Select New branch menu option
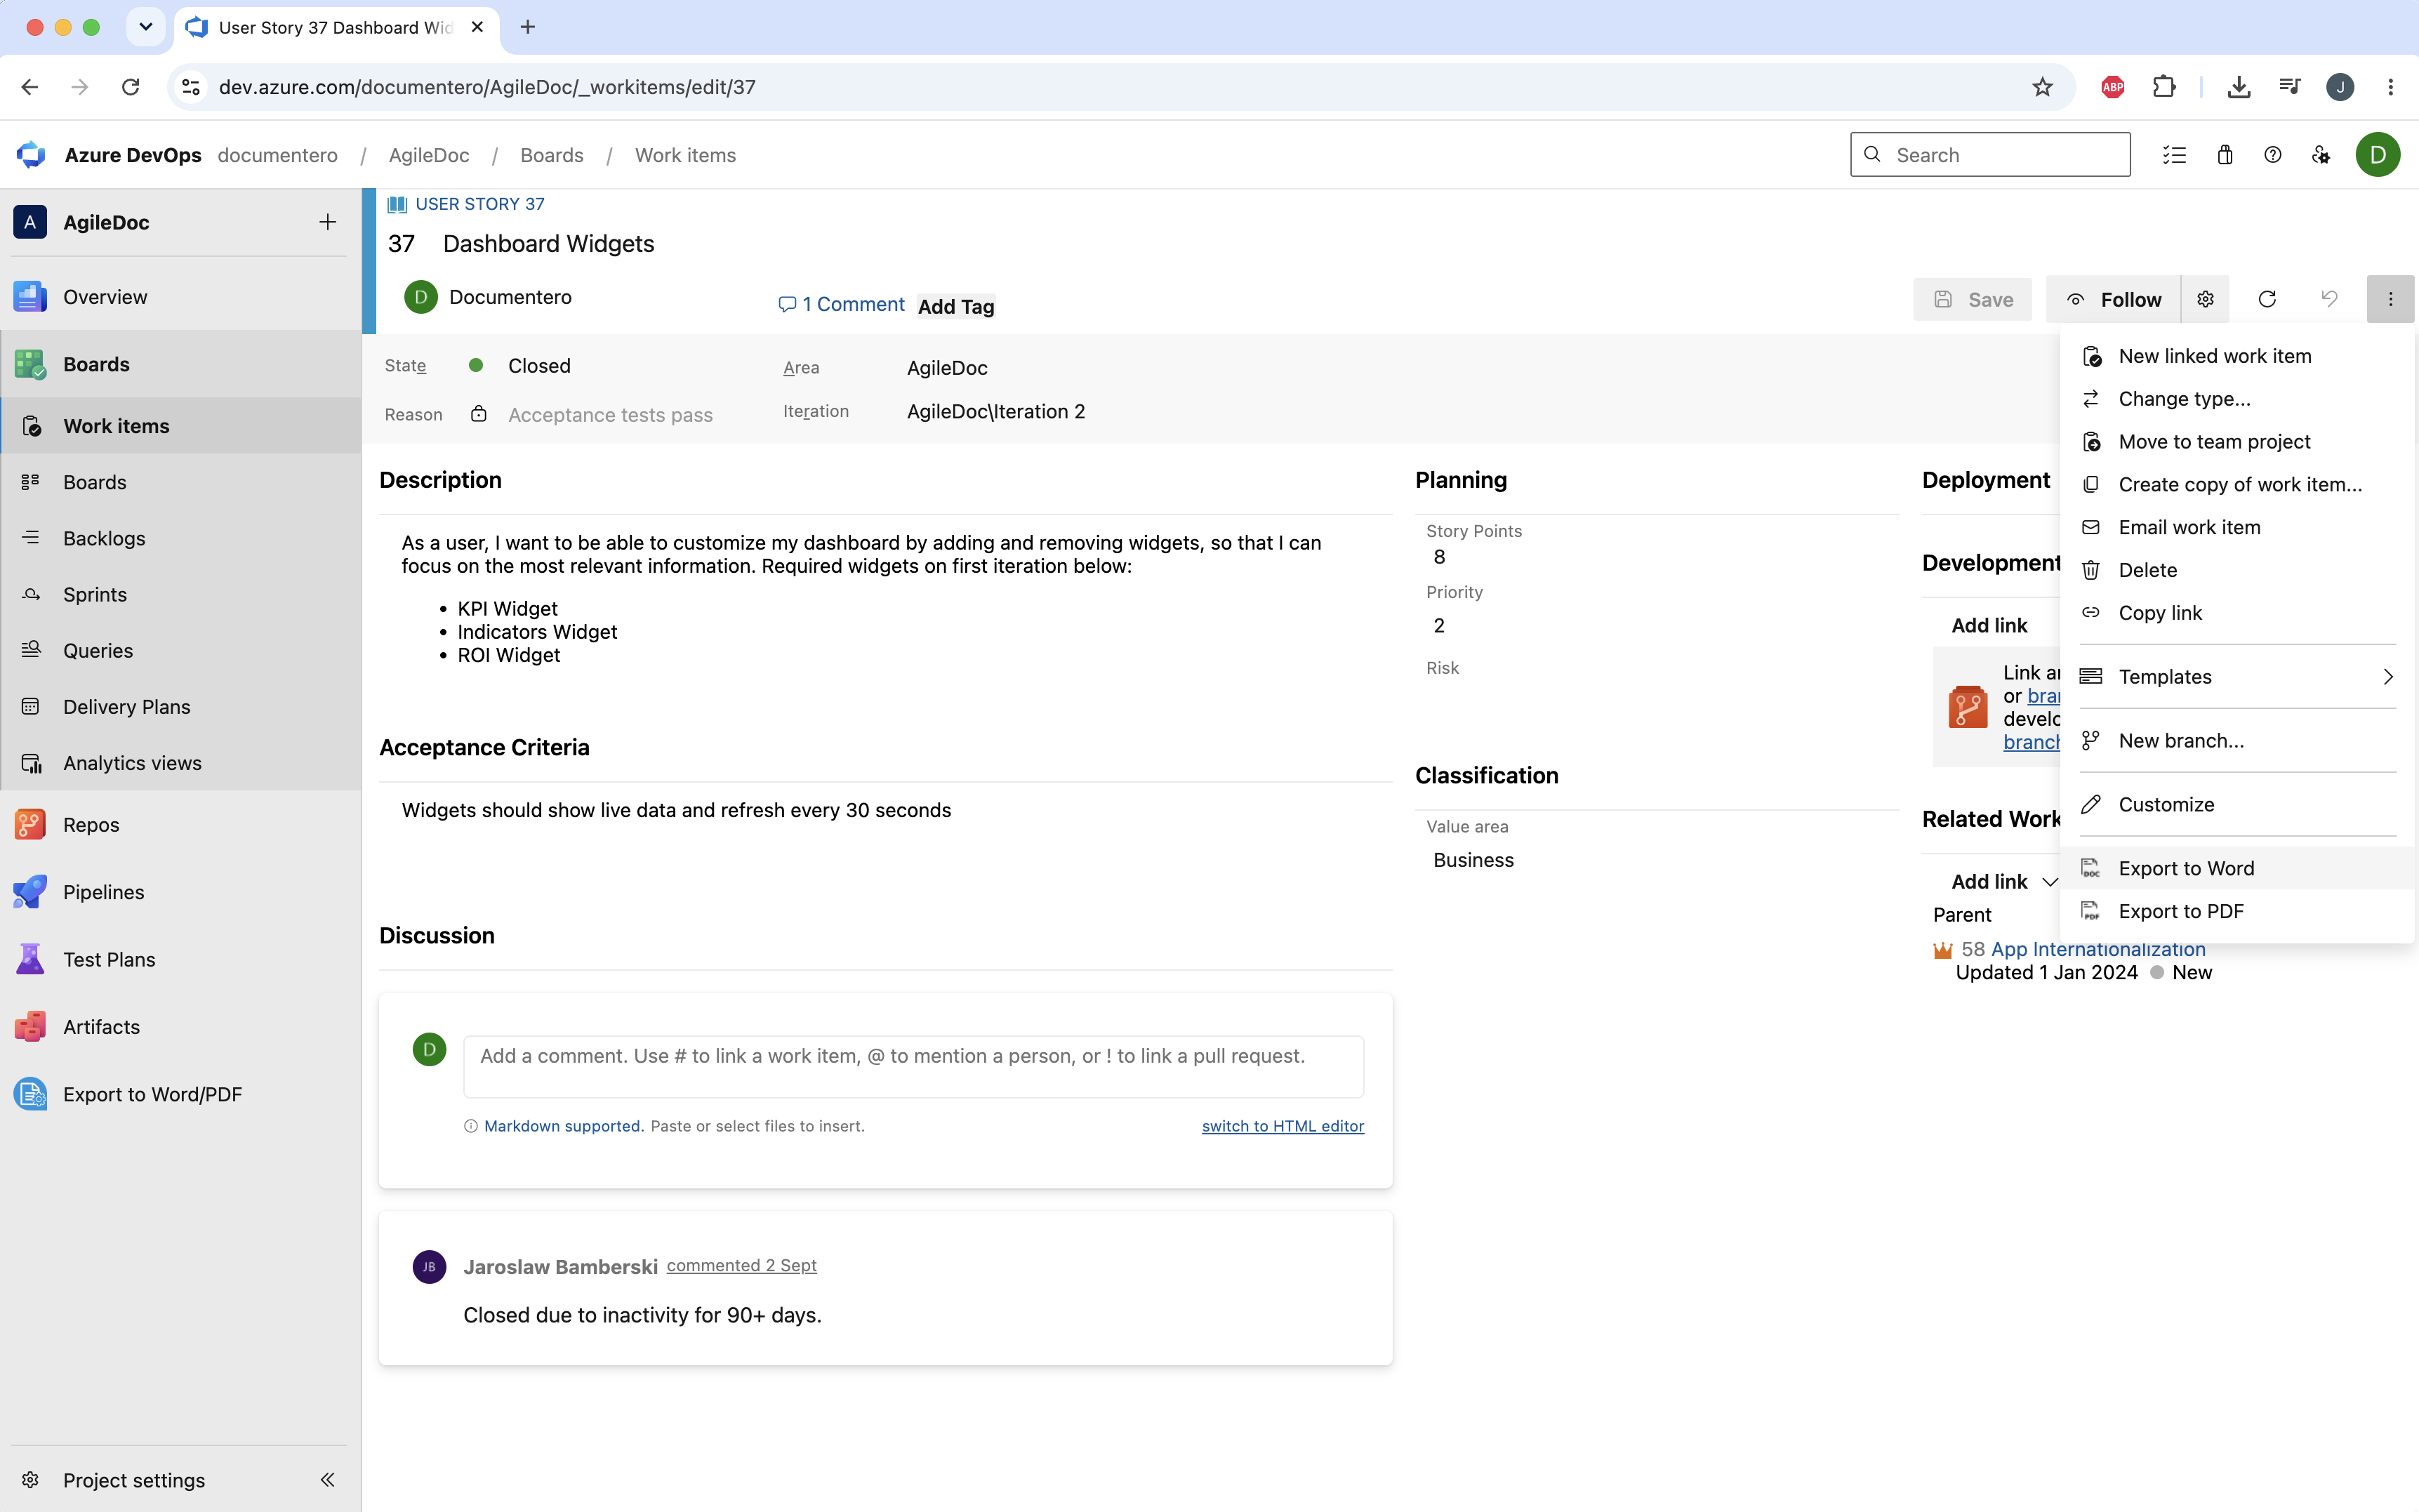This screenshot has height=1512, width=2419. [x=2238, y=741]
